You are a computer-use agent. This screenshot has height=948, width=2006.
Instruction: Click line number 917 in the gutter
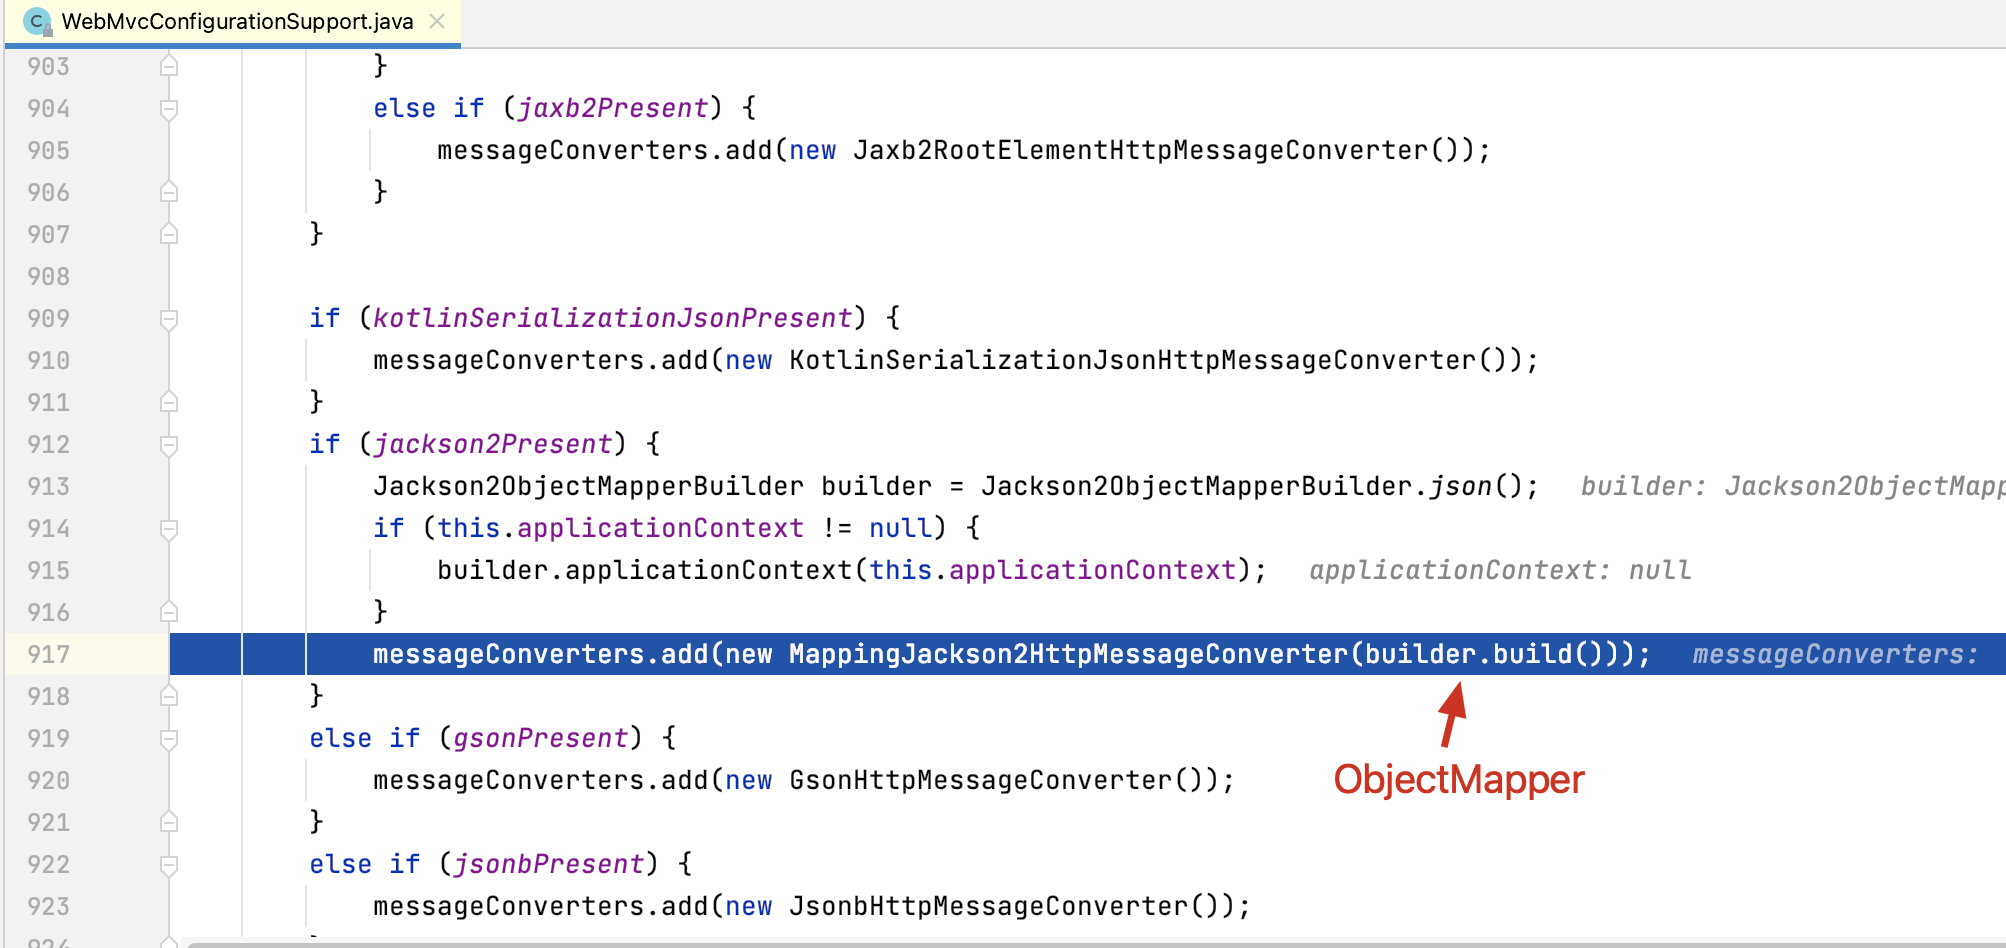(x=49, y=654)
